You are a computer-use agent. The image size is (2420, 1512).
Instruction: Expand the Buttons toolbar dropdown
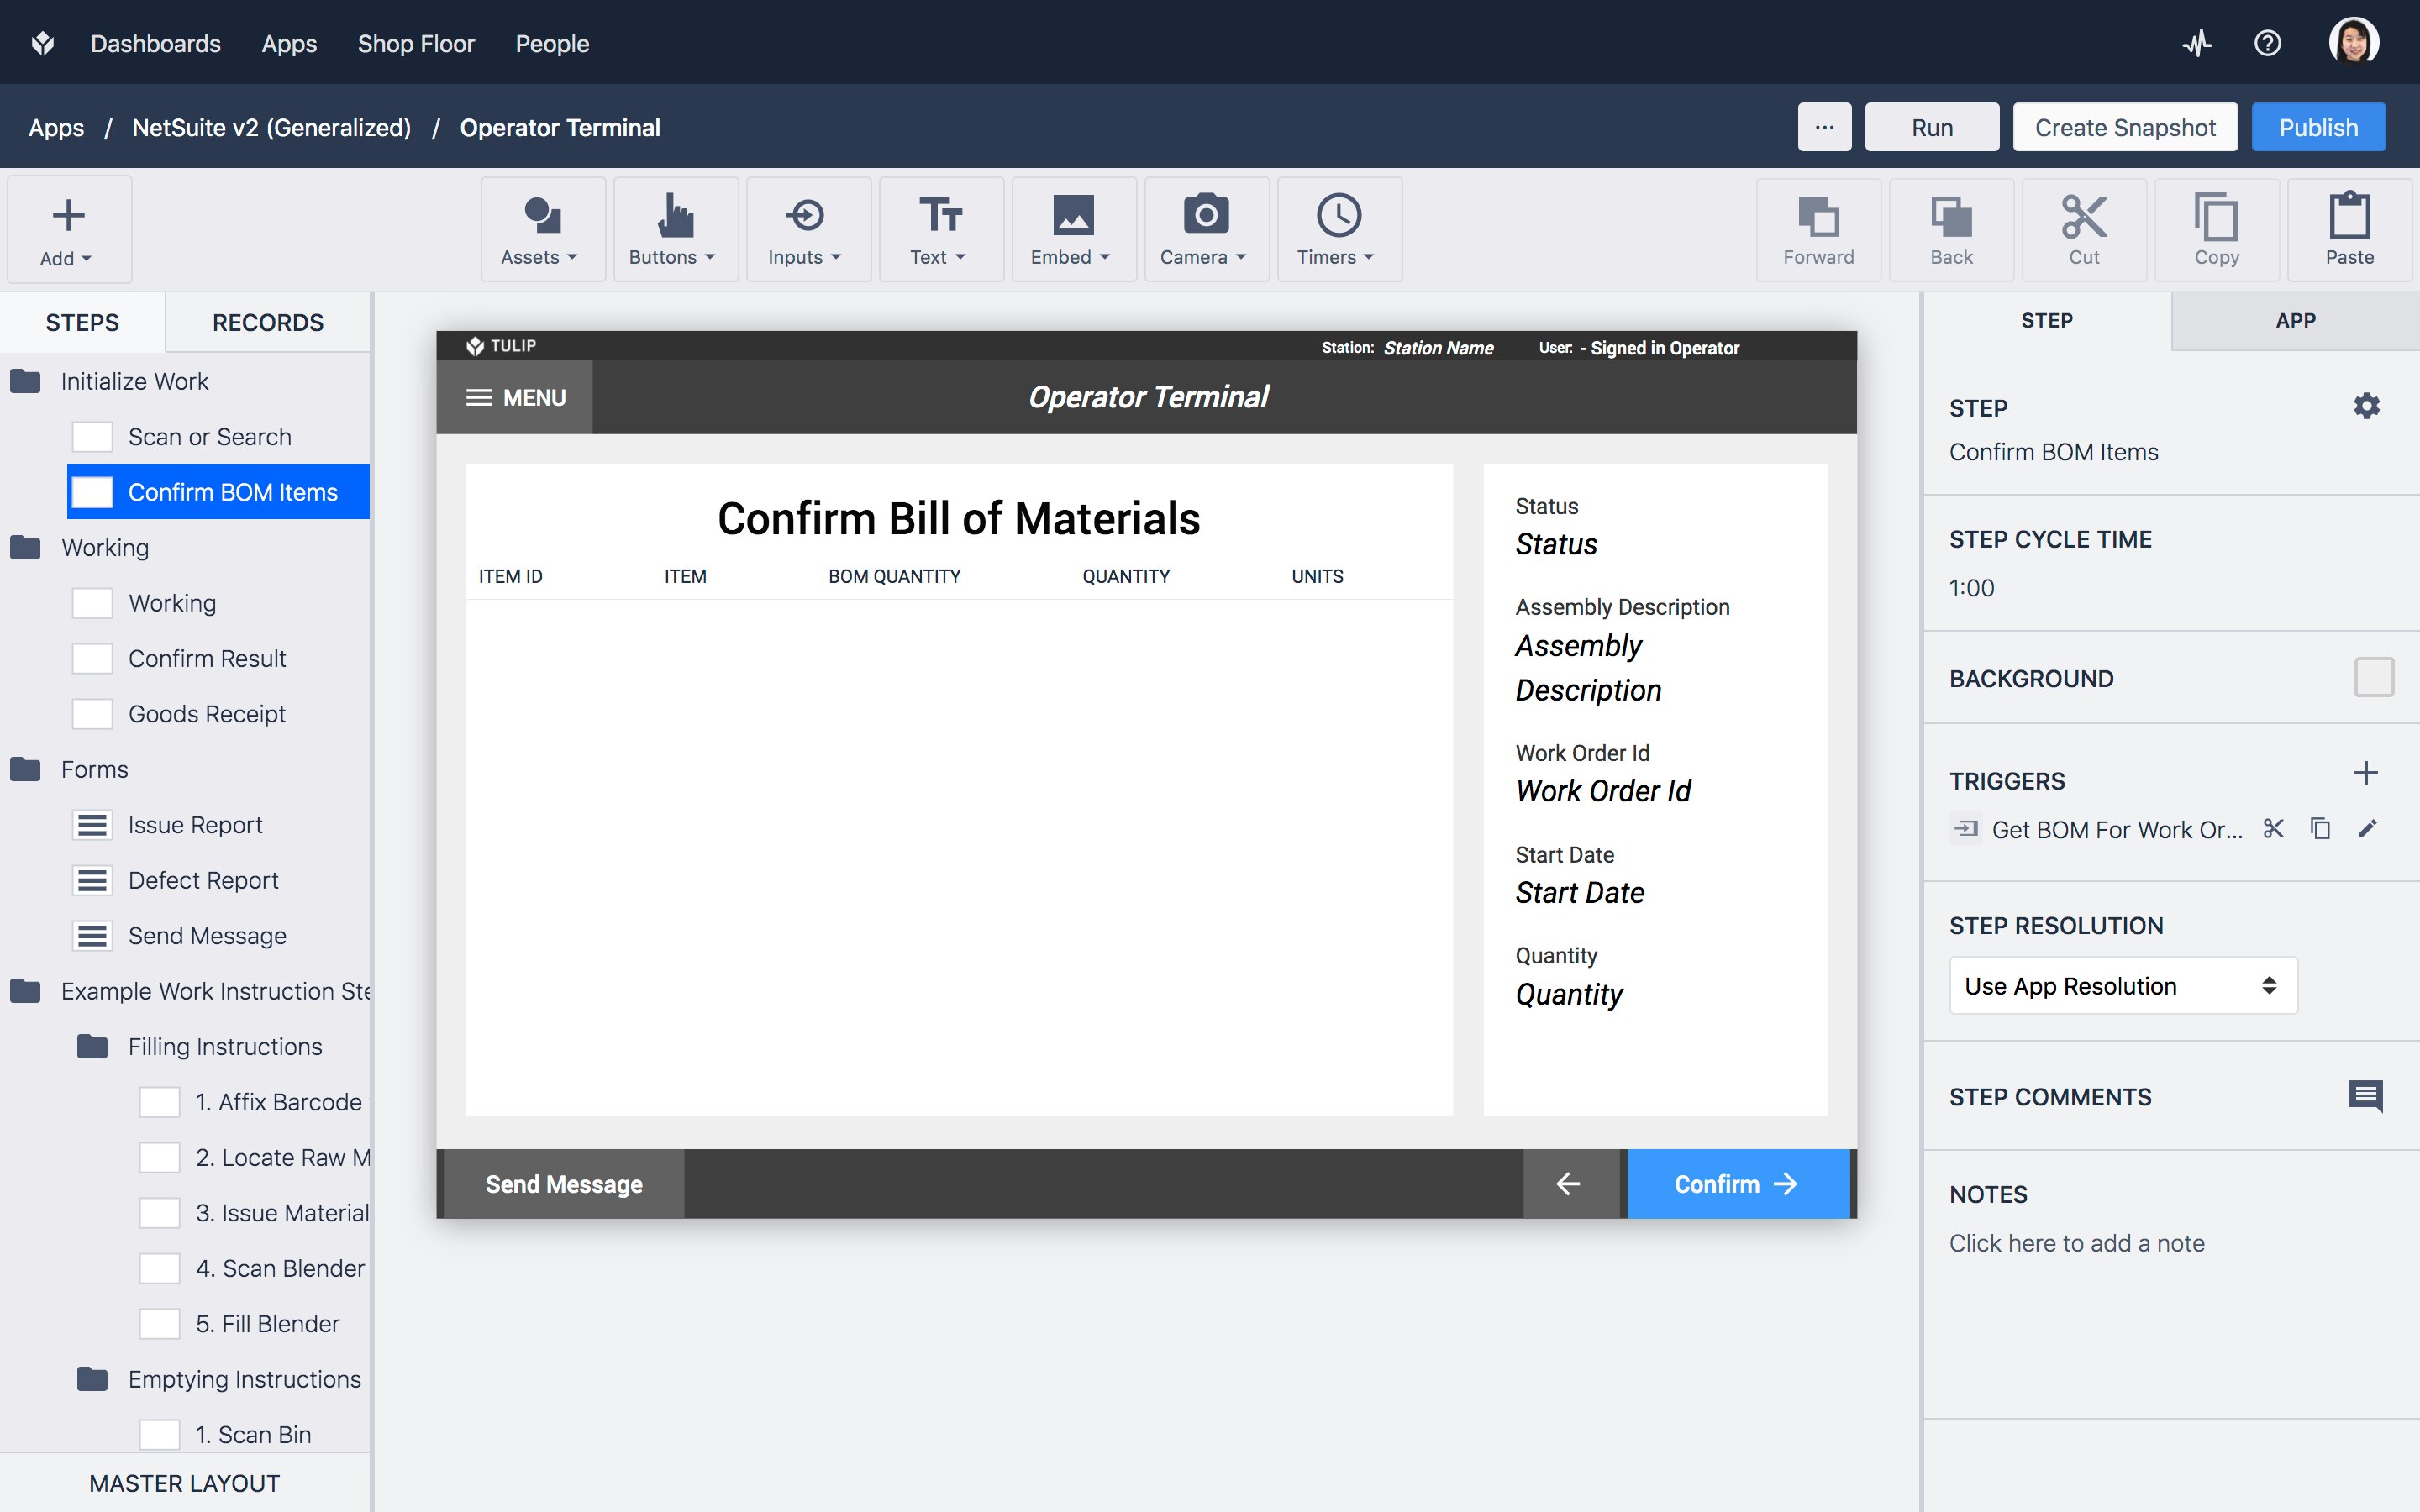point(675,230)
